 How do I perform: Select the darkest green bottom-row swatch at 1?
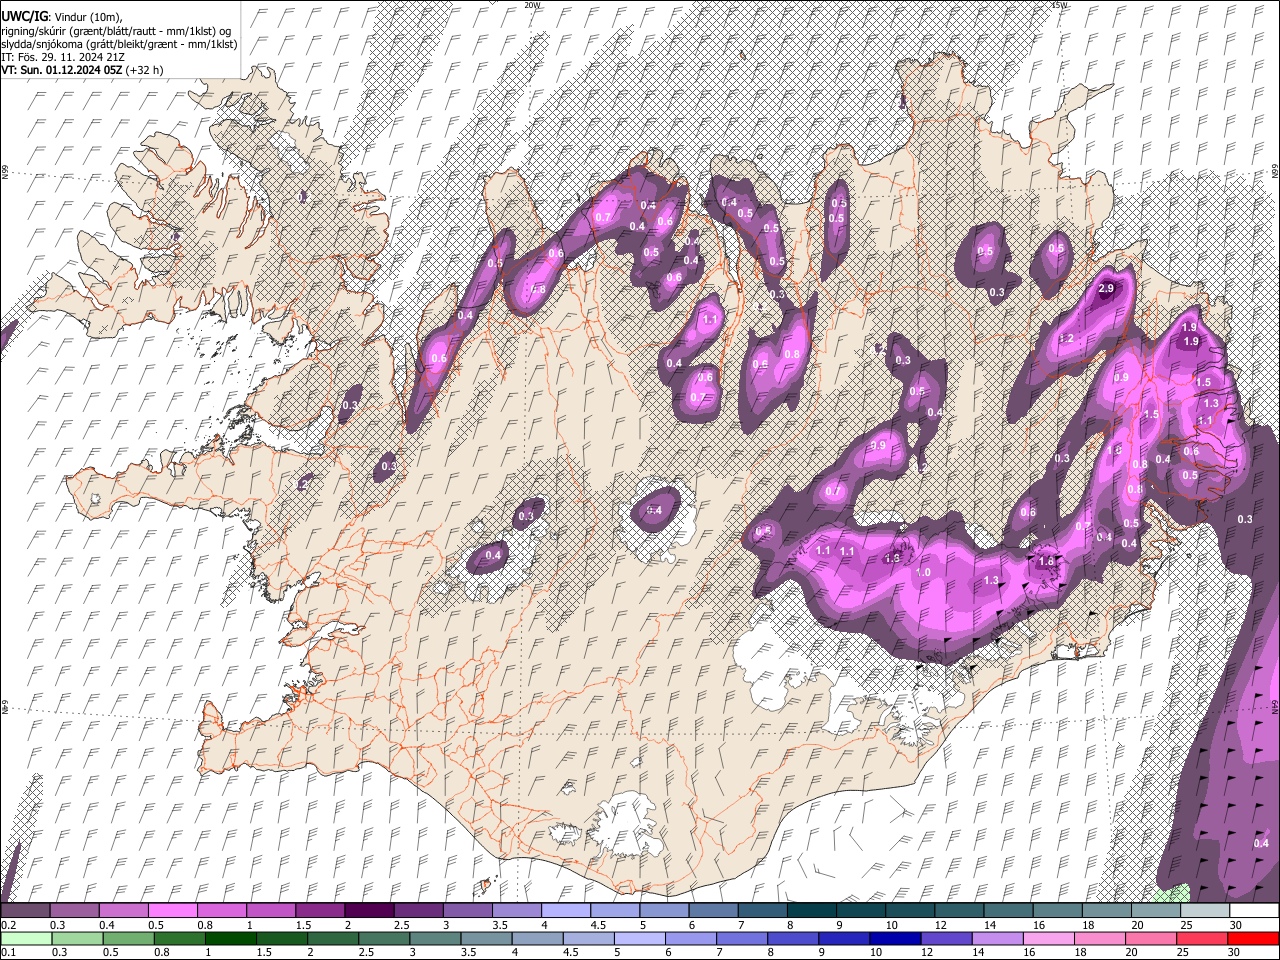point(231,938)
